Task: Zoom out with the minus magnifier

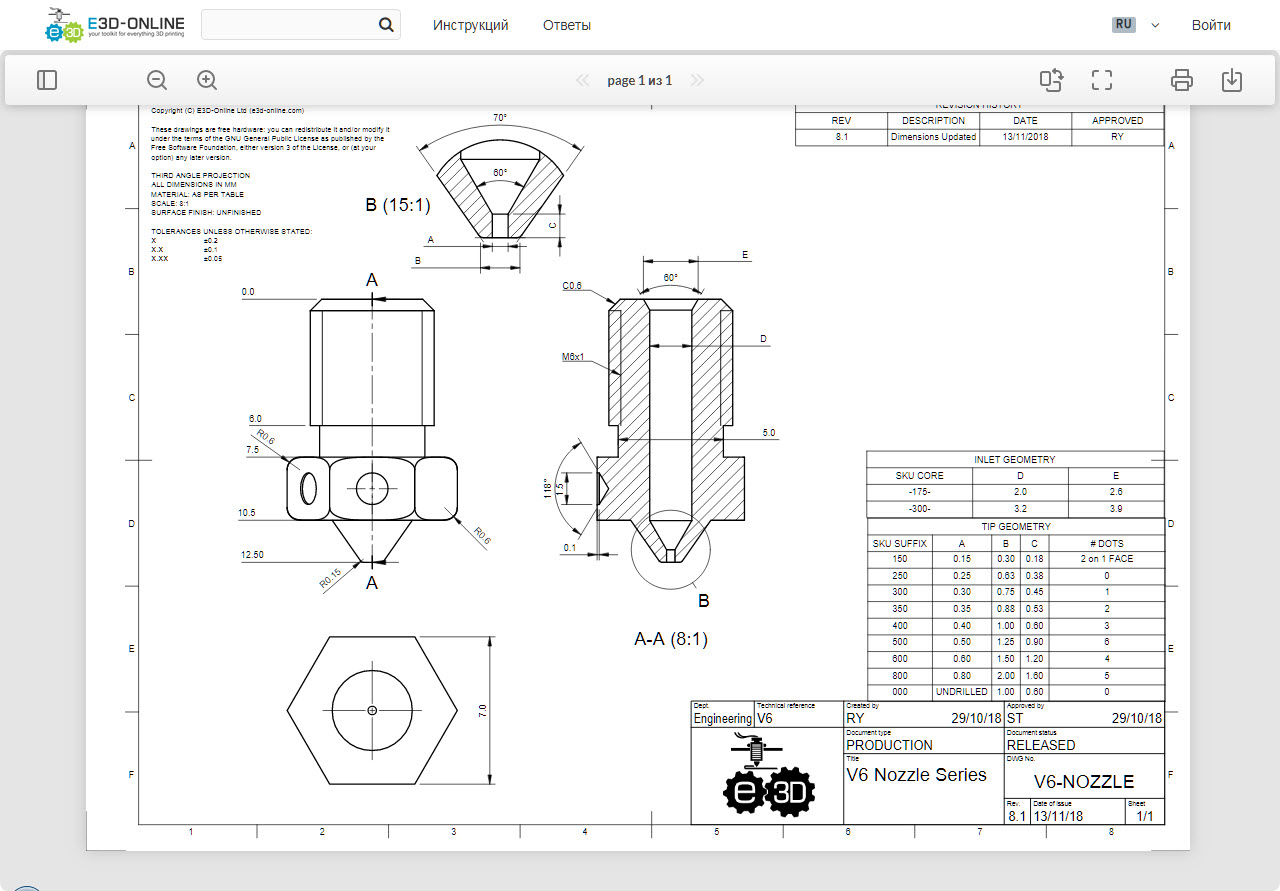Action: [157, 80]
